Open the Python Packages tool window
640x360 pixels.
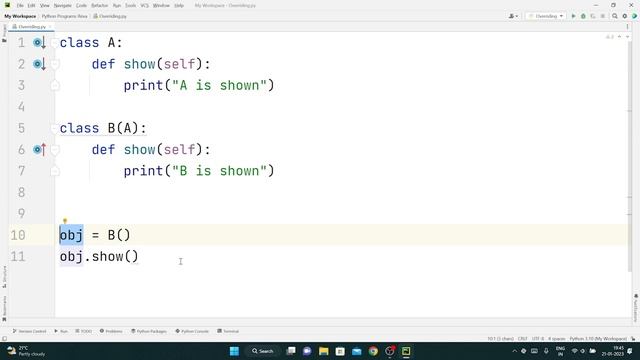point(149,331)
